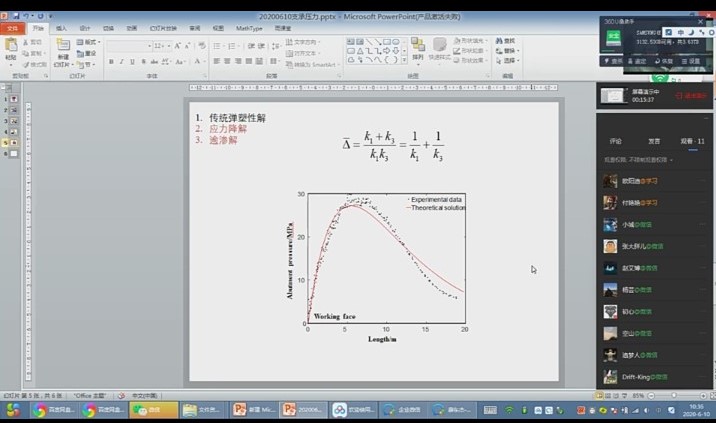Toggle text Shadow formatting
The image size is (716, 423).
[x=143, y=61]
